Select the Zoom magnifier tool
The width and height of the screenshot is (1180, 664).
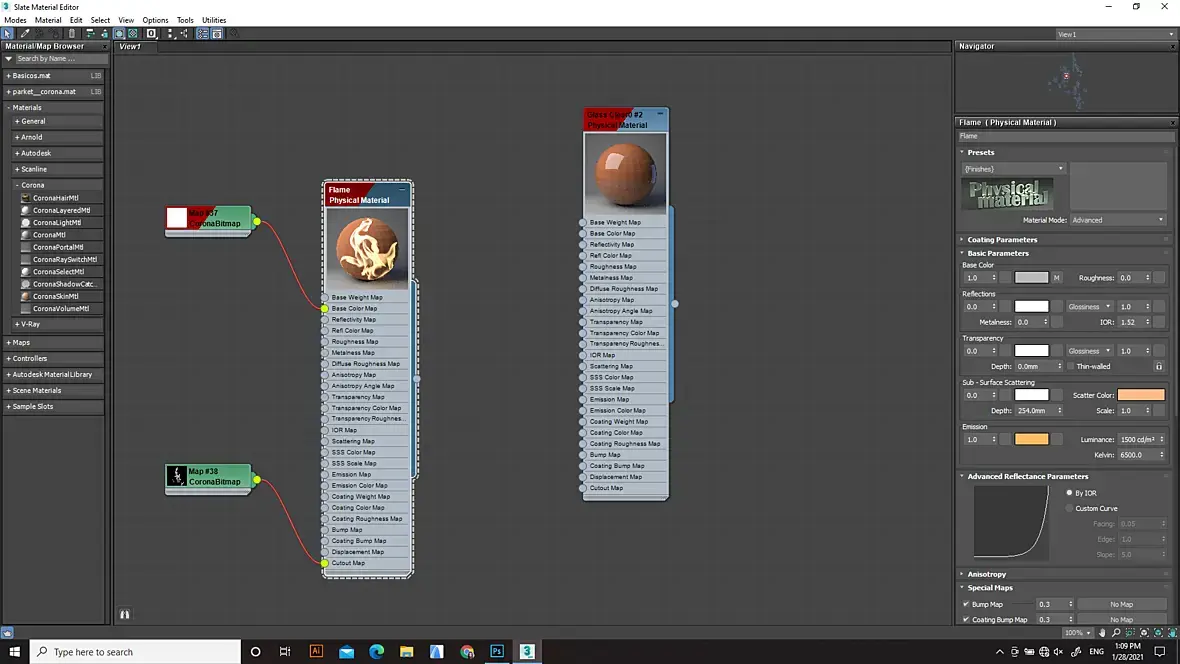[1116, 632]
